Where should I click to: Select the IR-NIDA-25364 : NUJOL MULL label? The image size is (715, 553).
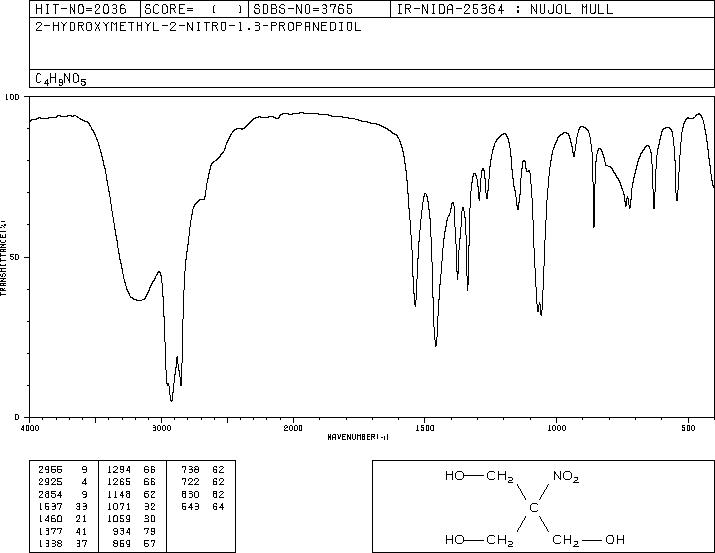click(505, 9)
